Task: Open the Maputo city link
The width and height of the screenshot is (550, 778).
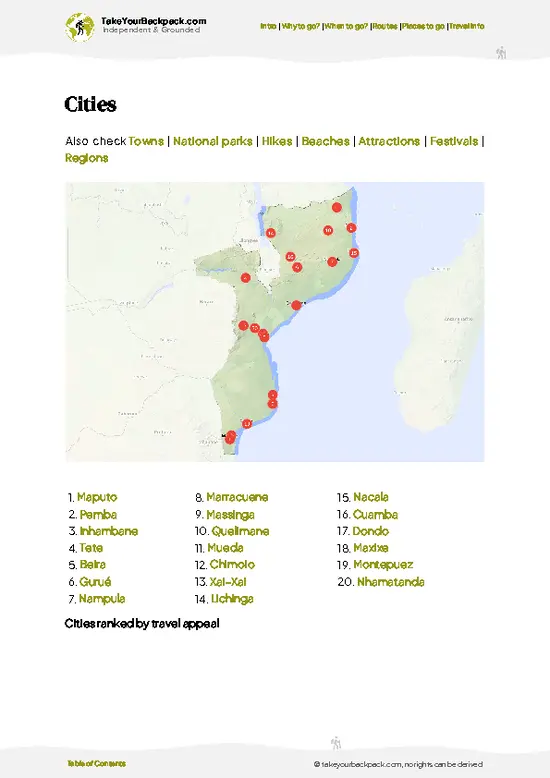Action: (x=97, y=497)
